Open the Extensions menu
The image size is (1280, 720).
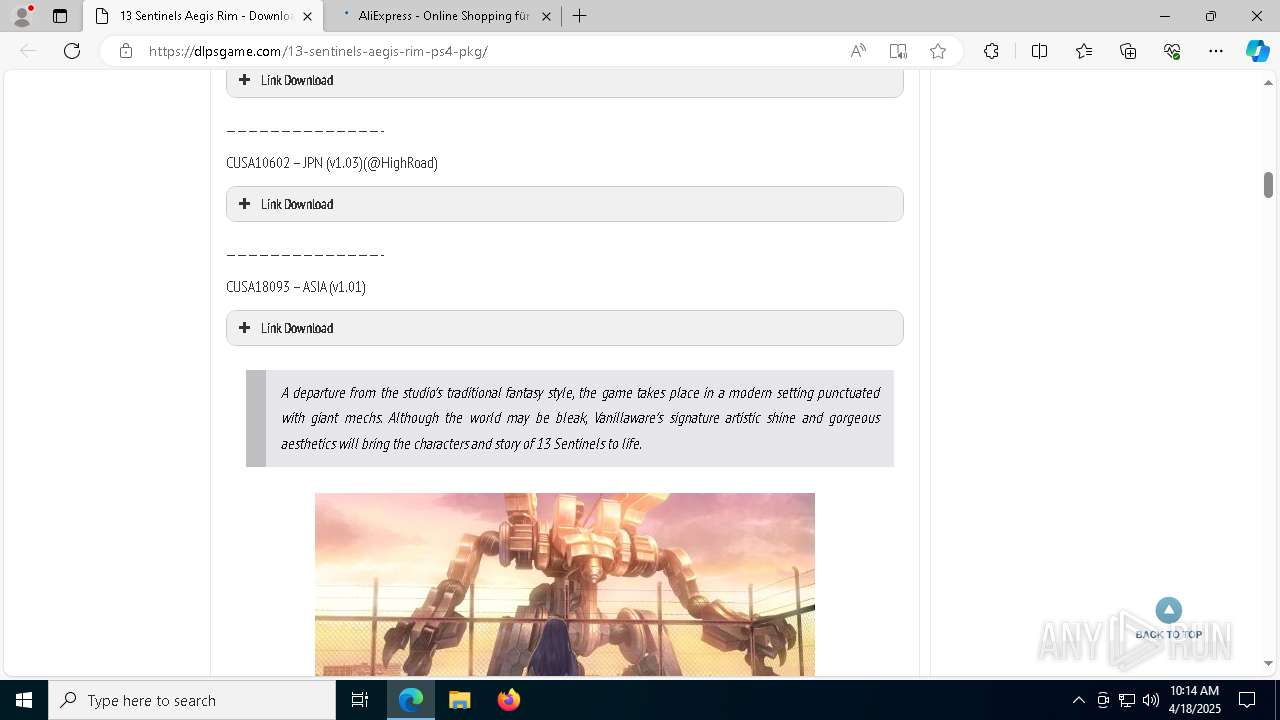991,51
